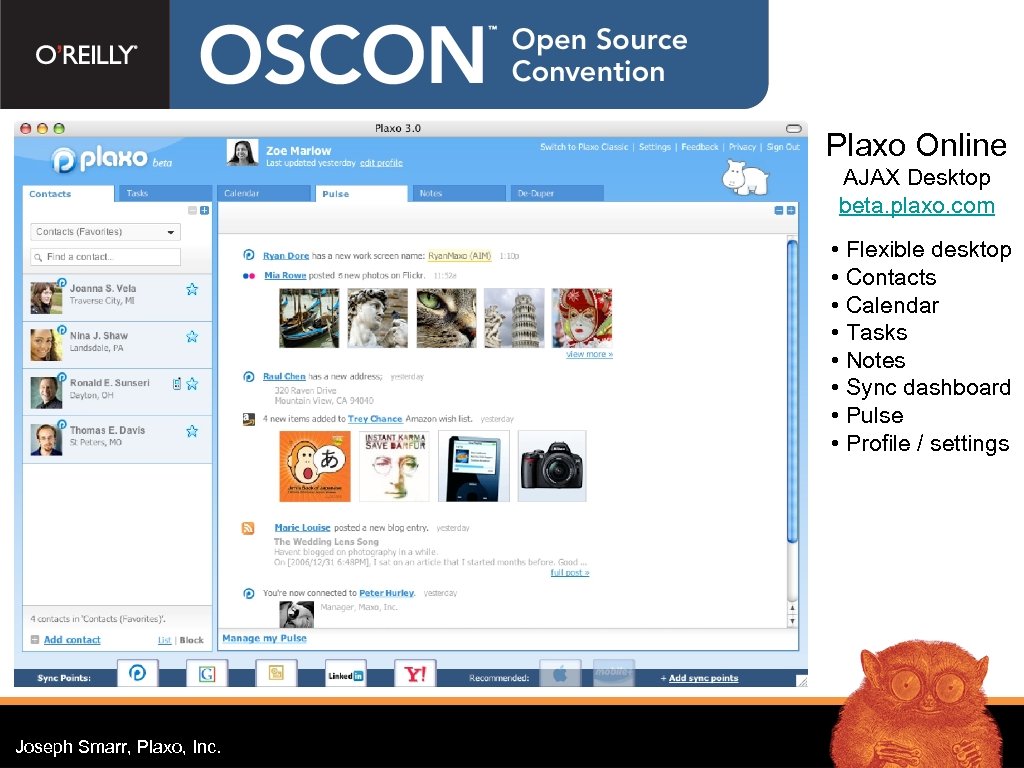This screenshot has height=768, width=1024.
Task: Select the Plaxo sync point icon
Action: tap(137, 673)
